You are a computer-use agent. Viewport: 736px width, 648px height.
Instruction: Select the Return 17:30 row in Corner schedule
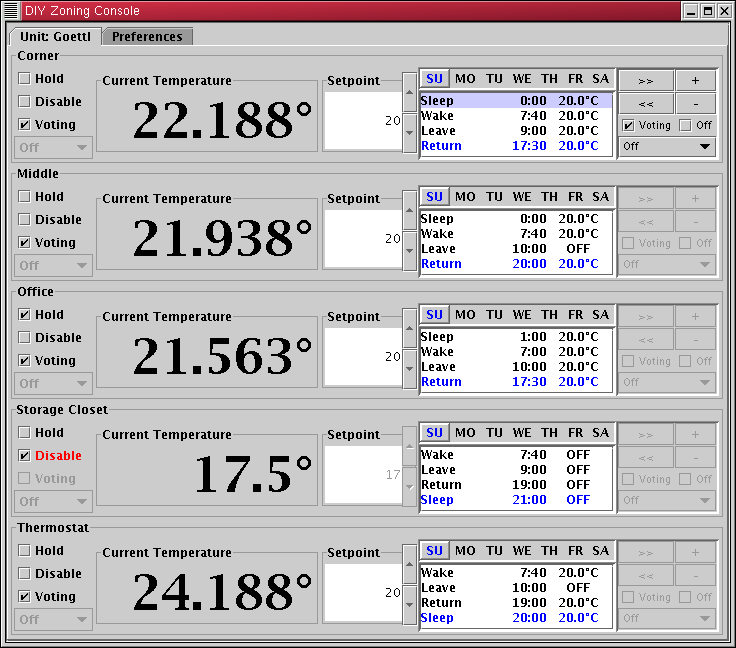click(515, 146)
